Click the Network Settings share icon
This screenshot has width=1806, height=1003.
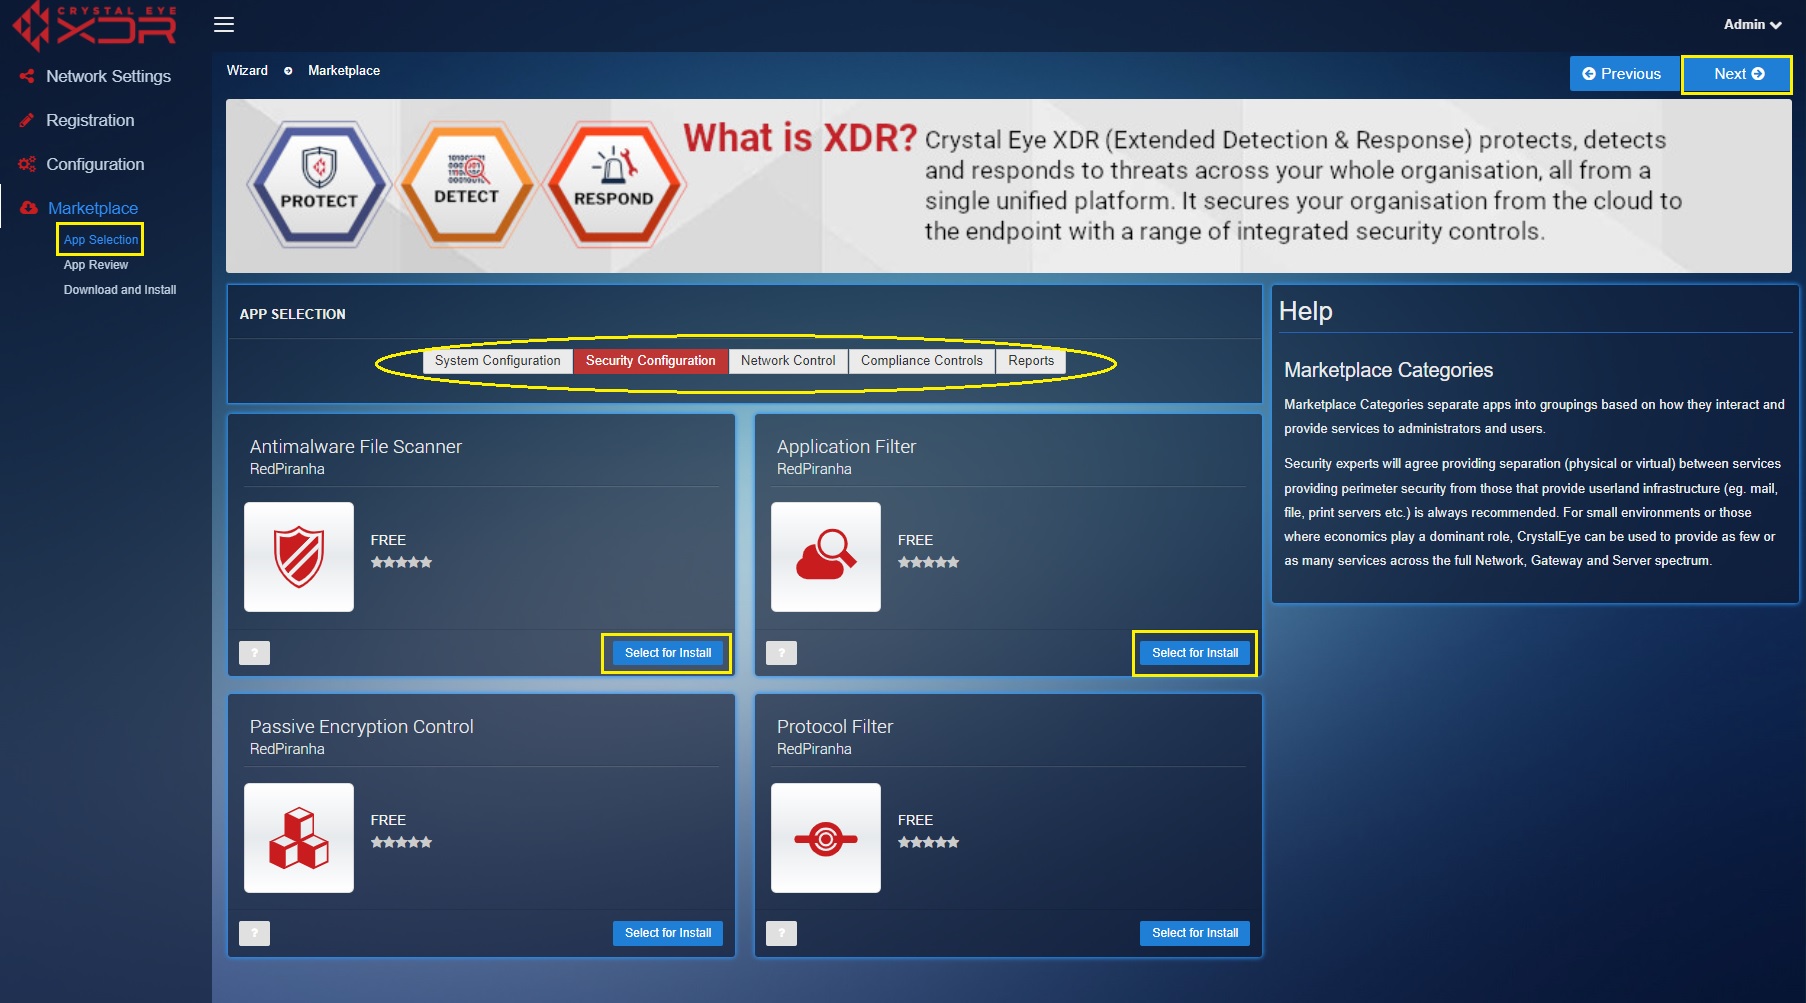pos(27,76)
